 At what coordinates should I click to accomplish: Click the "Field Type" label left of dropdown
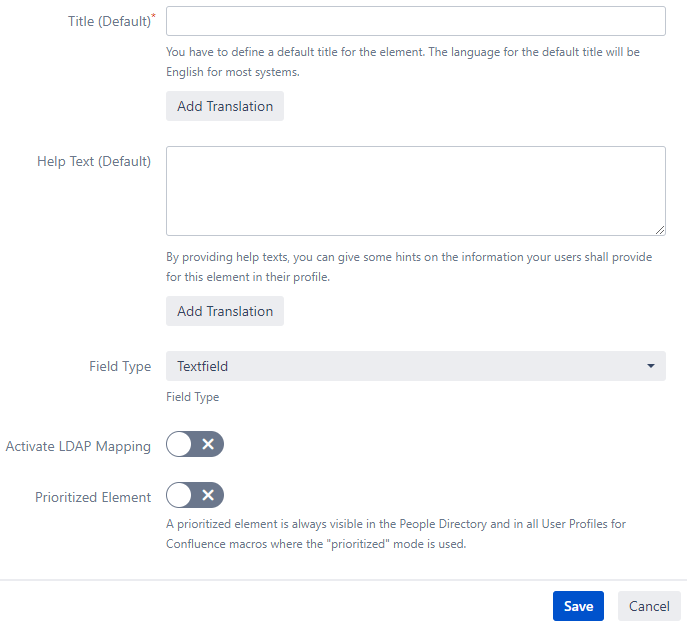[x=120, y=366]
